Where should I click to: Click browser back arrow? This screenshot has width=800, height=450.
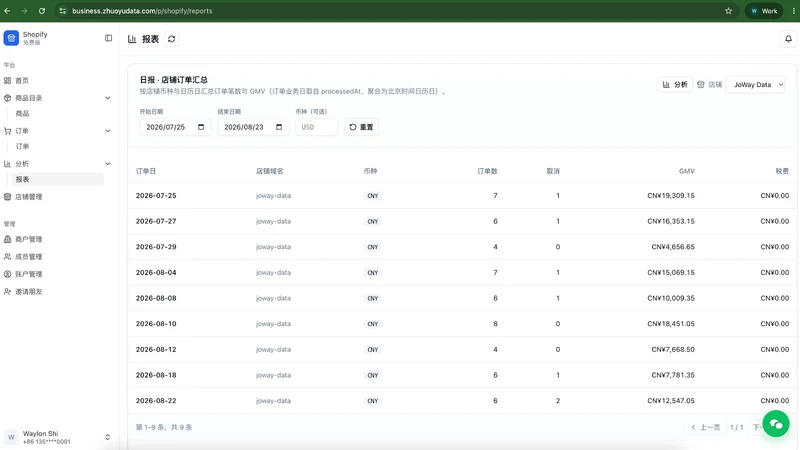tap(7, 11)
